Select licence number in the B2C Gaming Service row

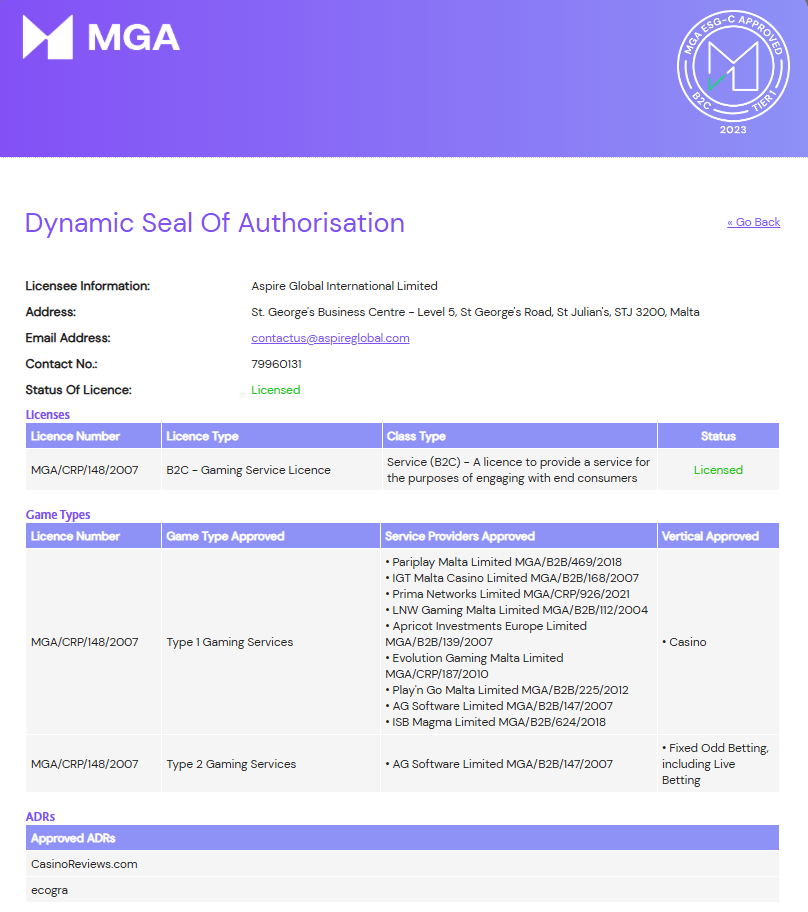84,470
